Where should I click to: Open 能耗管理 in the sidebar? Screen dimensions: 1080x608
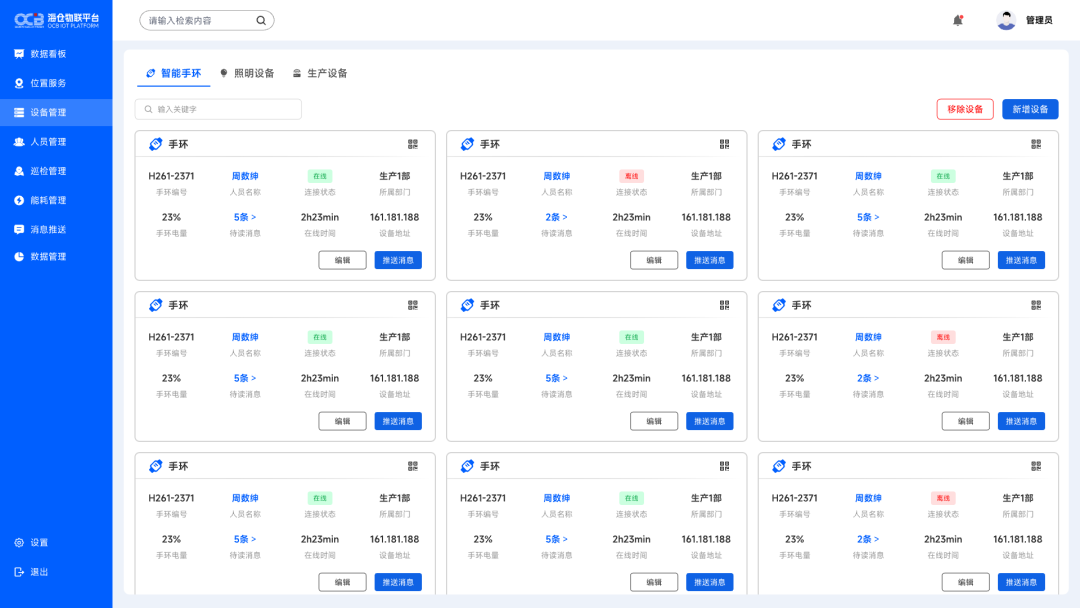coord(48,200)
